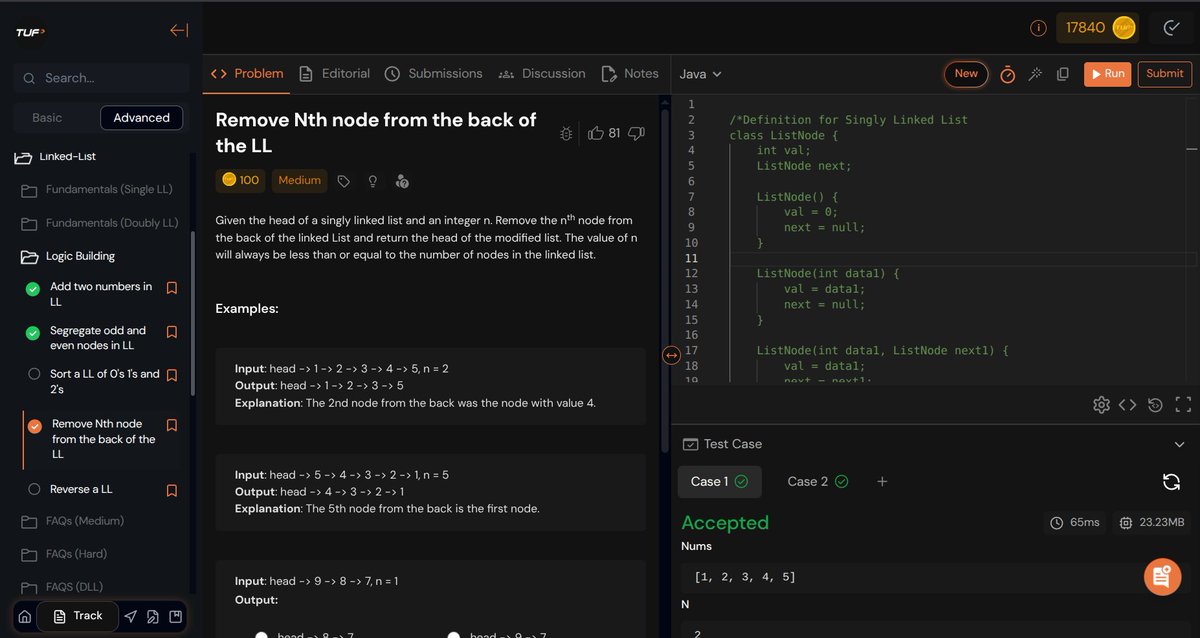The height and width of the screenshot is (638, 1200).
Task: Switch to the Advanced problems toggle
Action: pos(141,117)
